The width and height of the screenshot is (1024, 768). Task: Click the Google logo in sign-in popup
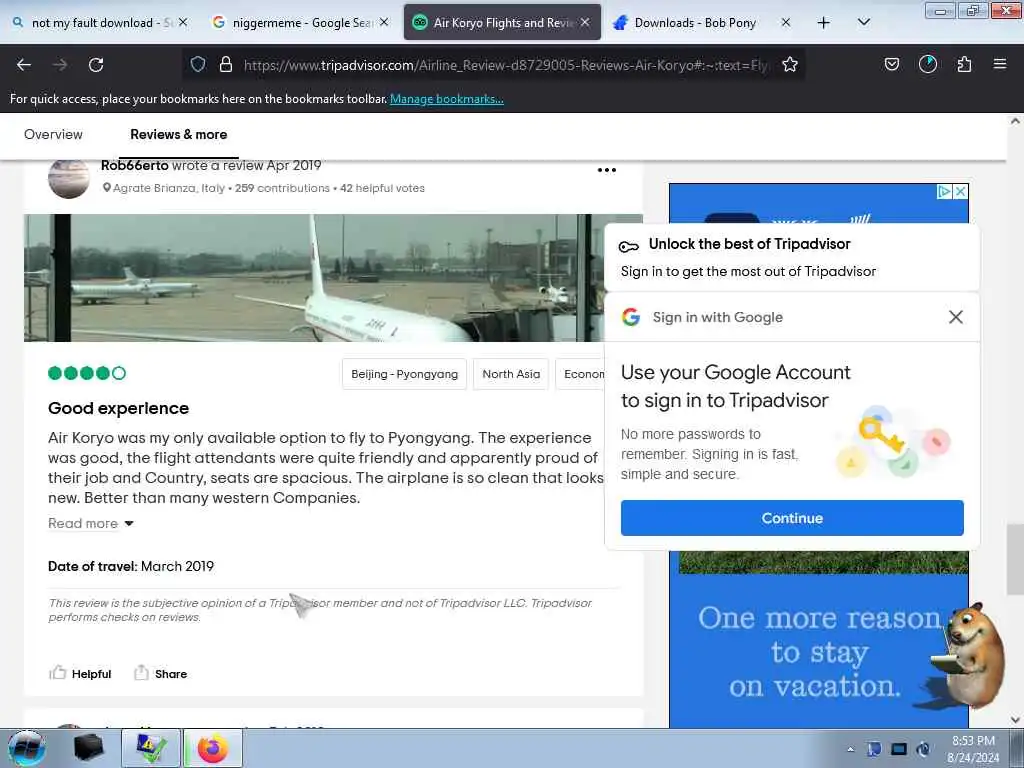pos(631,317)
